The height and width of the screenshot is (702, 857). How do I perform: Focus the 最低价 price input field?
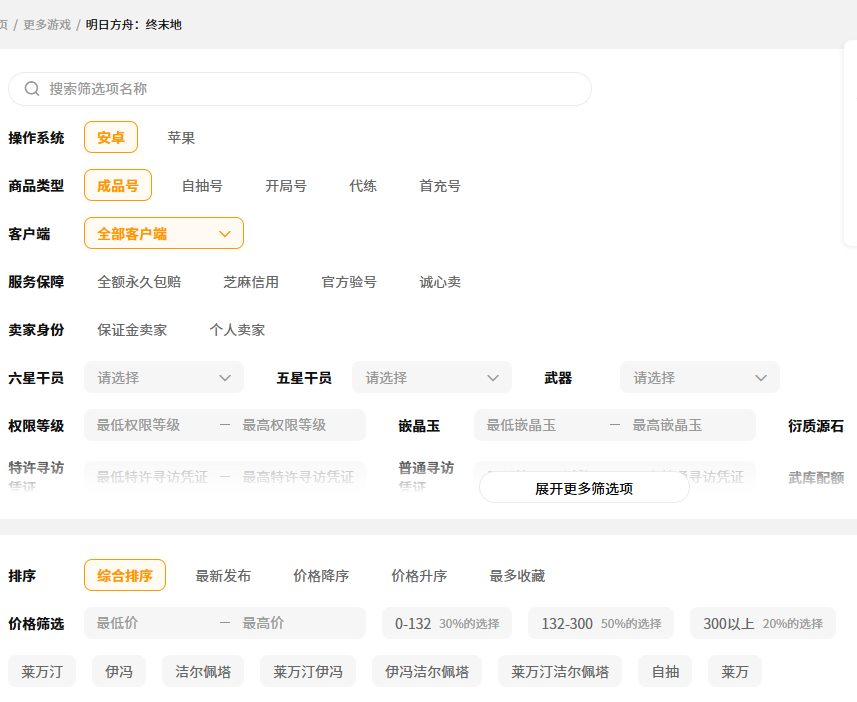(x=150, y=624)
